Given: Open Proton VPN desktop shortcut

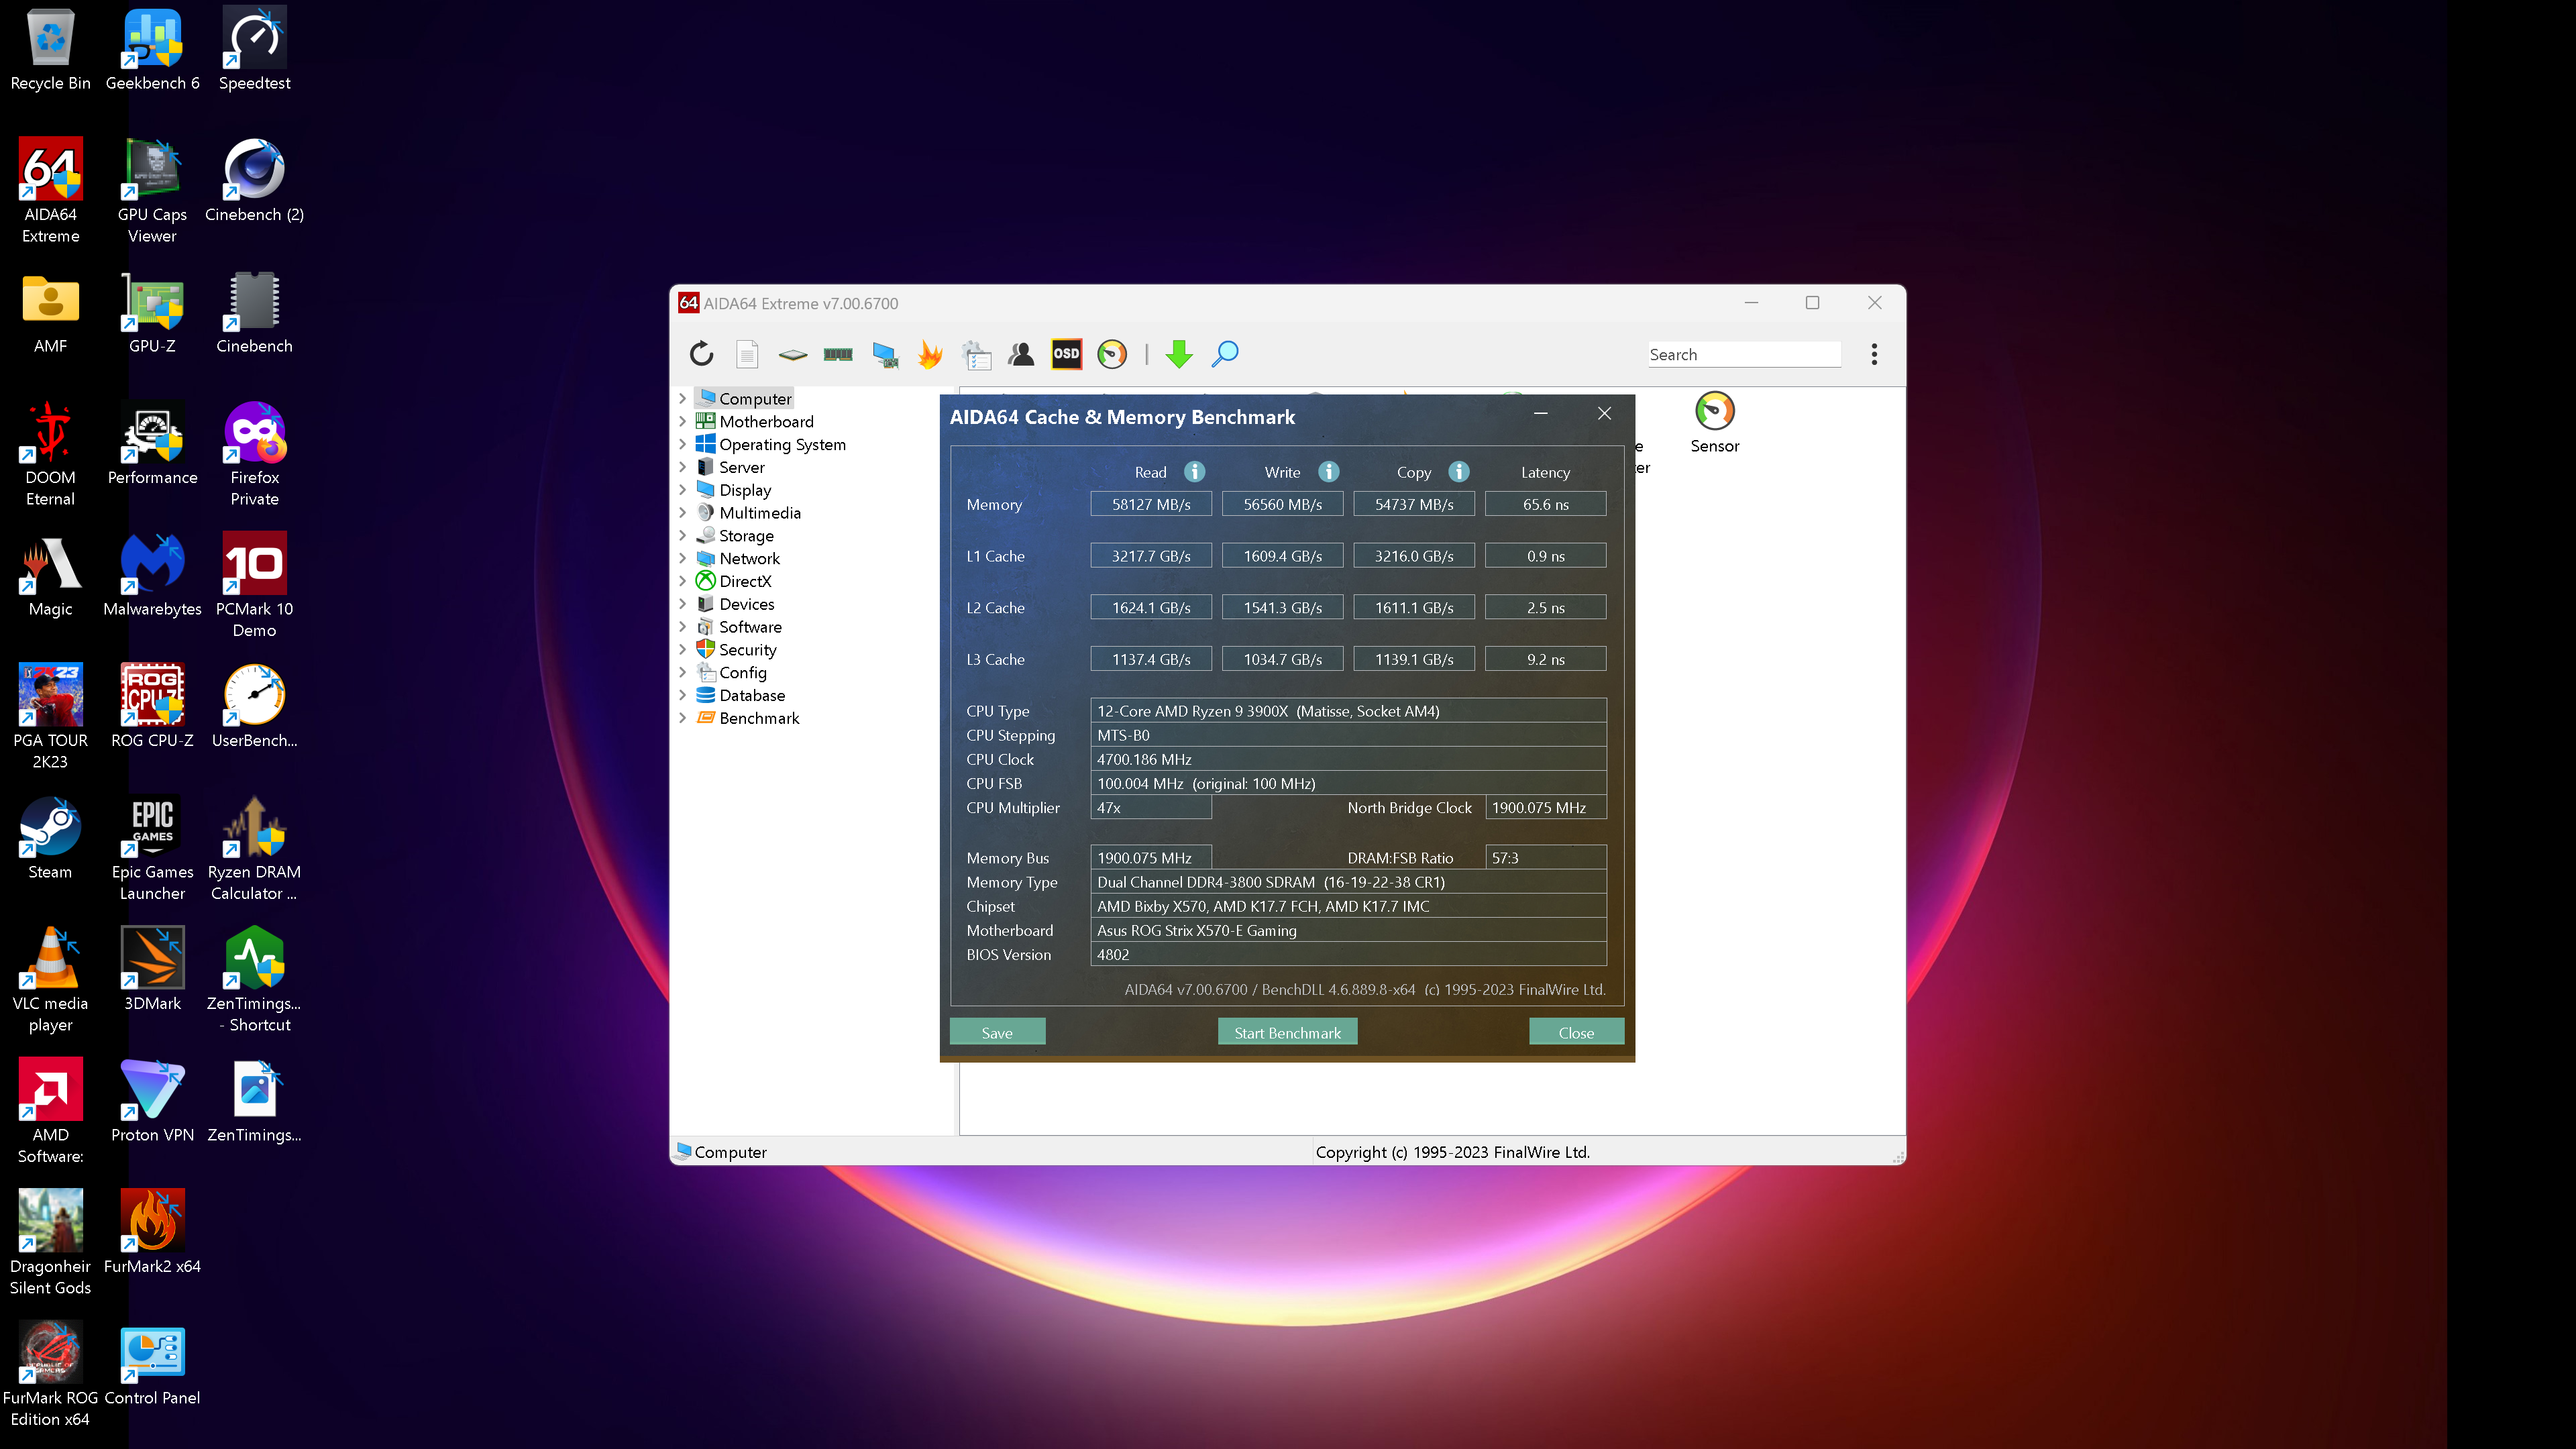Looking at the screenshot, I should 152,1101.
